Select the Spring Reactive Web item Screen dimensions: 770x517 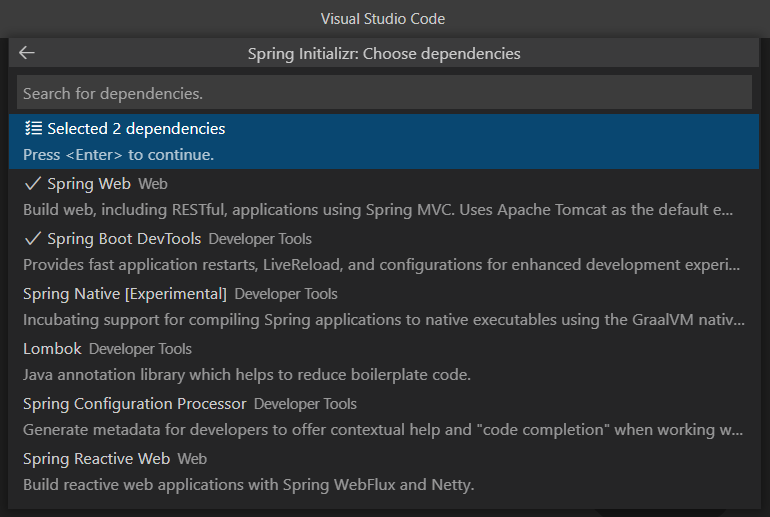384,471
